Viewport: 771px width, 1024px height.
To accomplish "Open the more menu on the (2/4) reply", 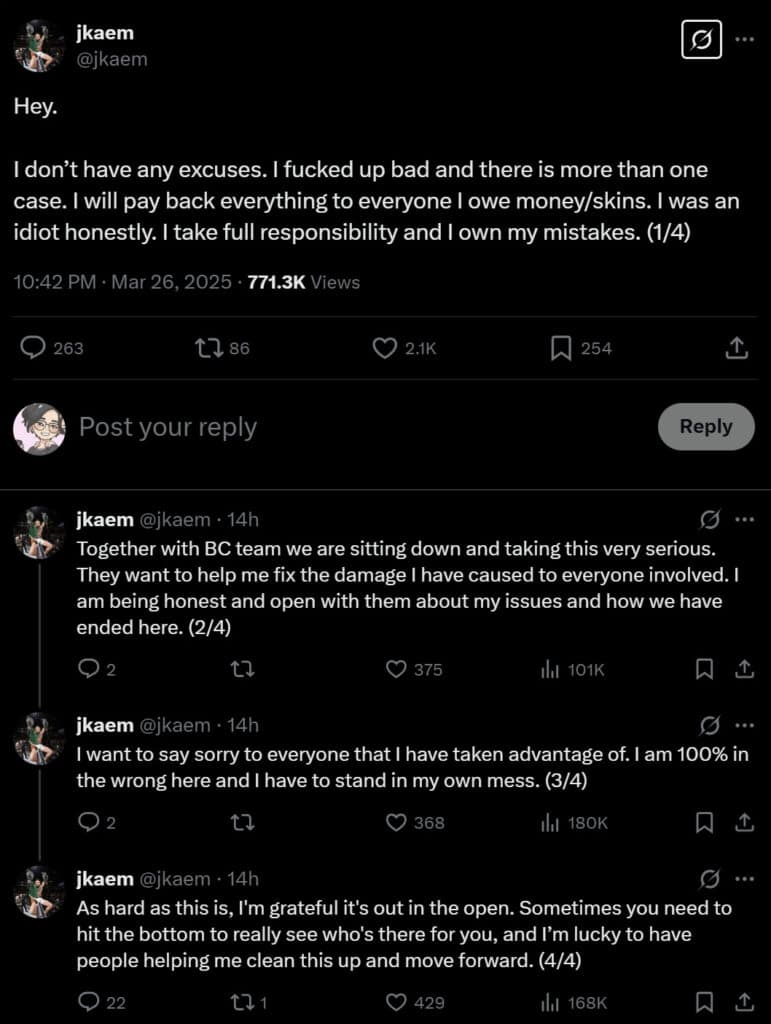I will [744, 519].
